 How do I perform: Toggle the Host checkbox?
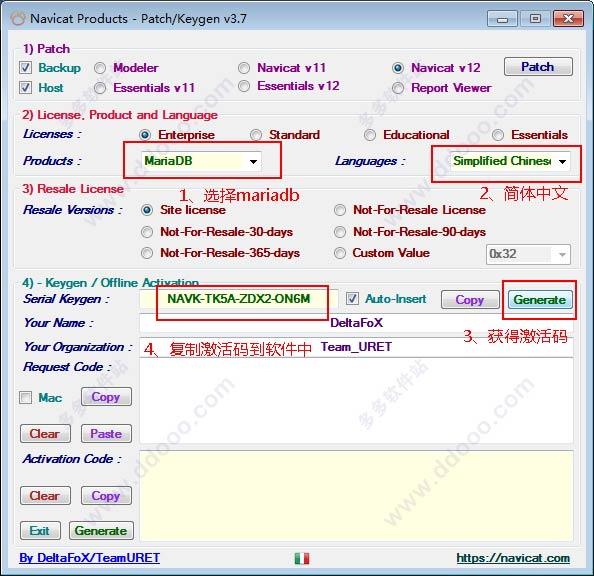coord(25,88)
